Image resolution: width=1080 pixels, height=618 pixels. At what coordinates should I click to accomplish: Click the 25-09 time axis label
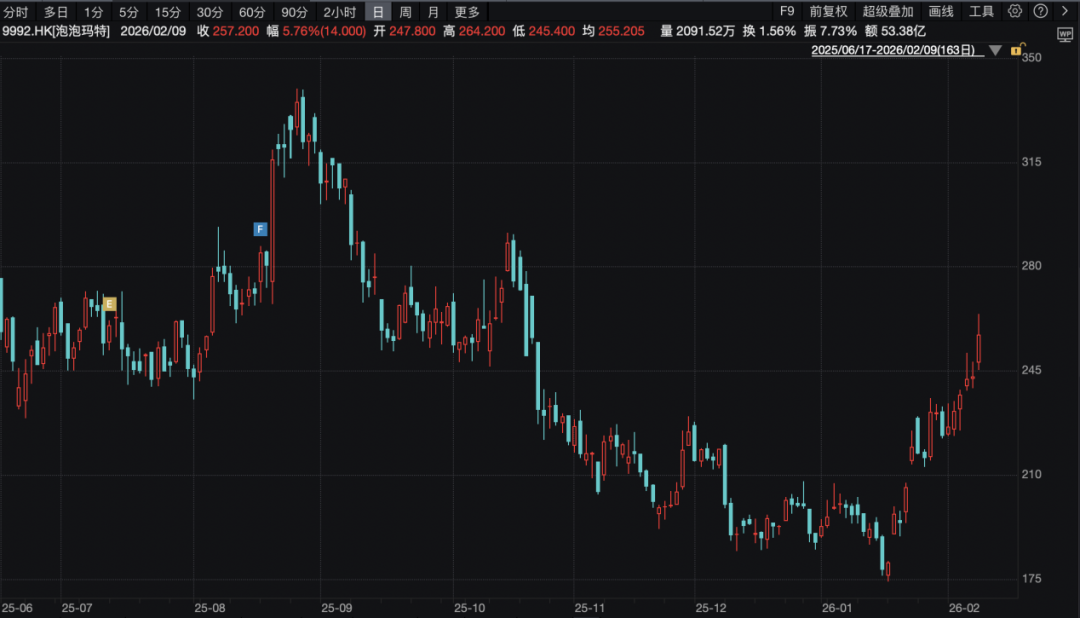[337, 608]
